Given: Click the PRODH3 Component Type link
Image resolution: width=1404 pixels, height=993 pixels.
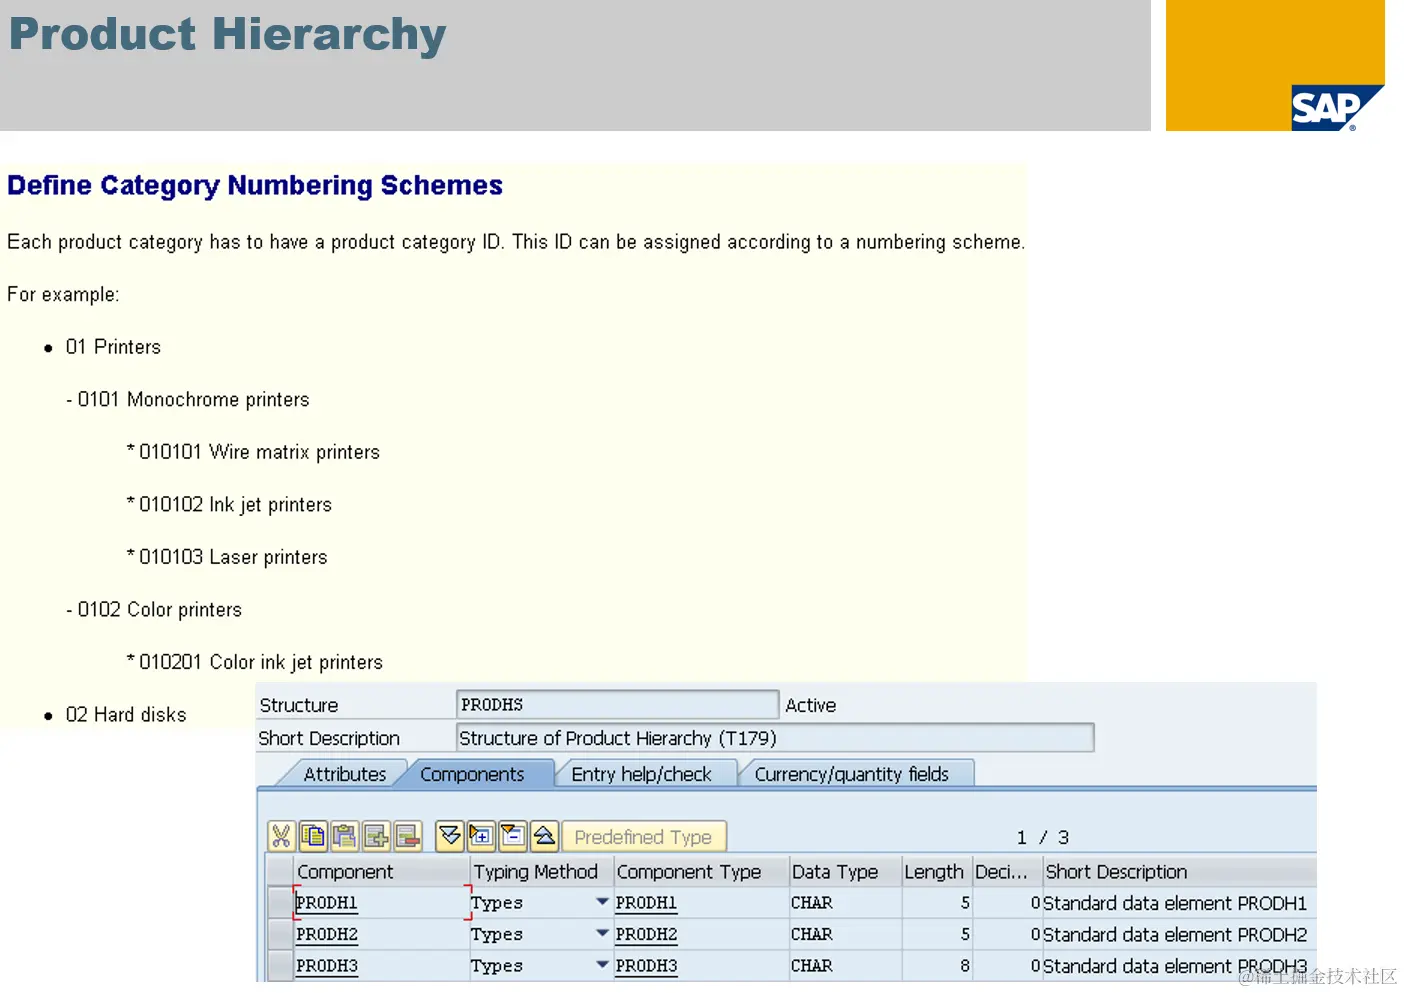Looking at the screenshot, I should click(x=646, y=967).
